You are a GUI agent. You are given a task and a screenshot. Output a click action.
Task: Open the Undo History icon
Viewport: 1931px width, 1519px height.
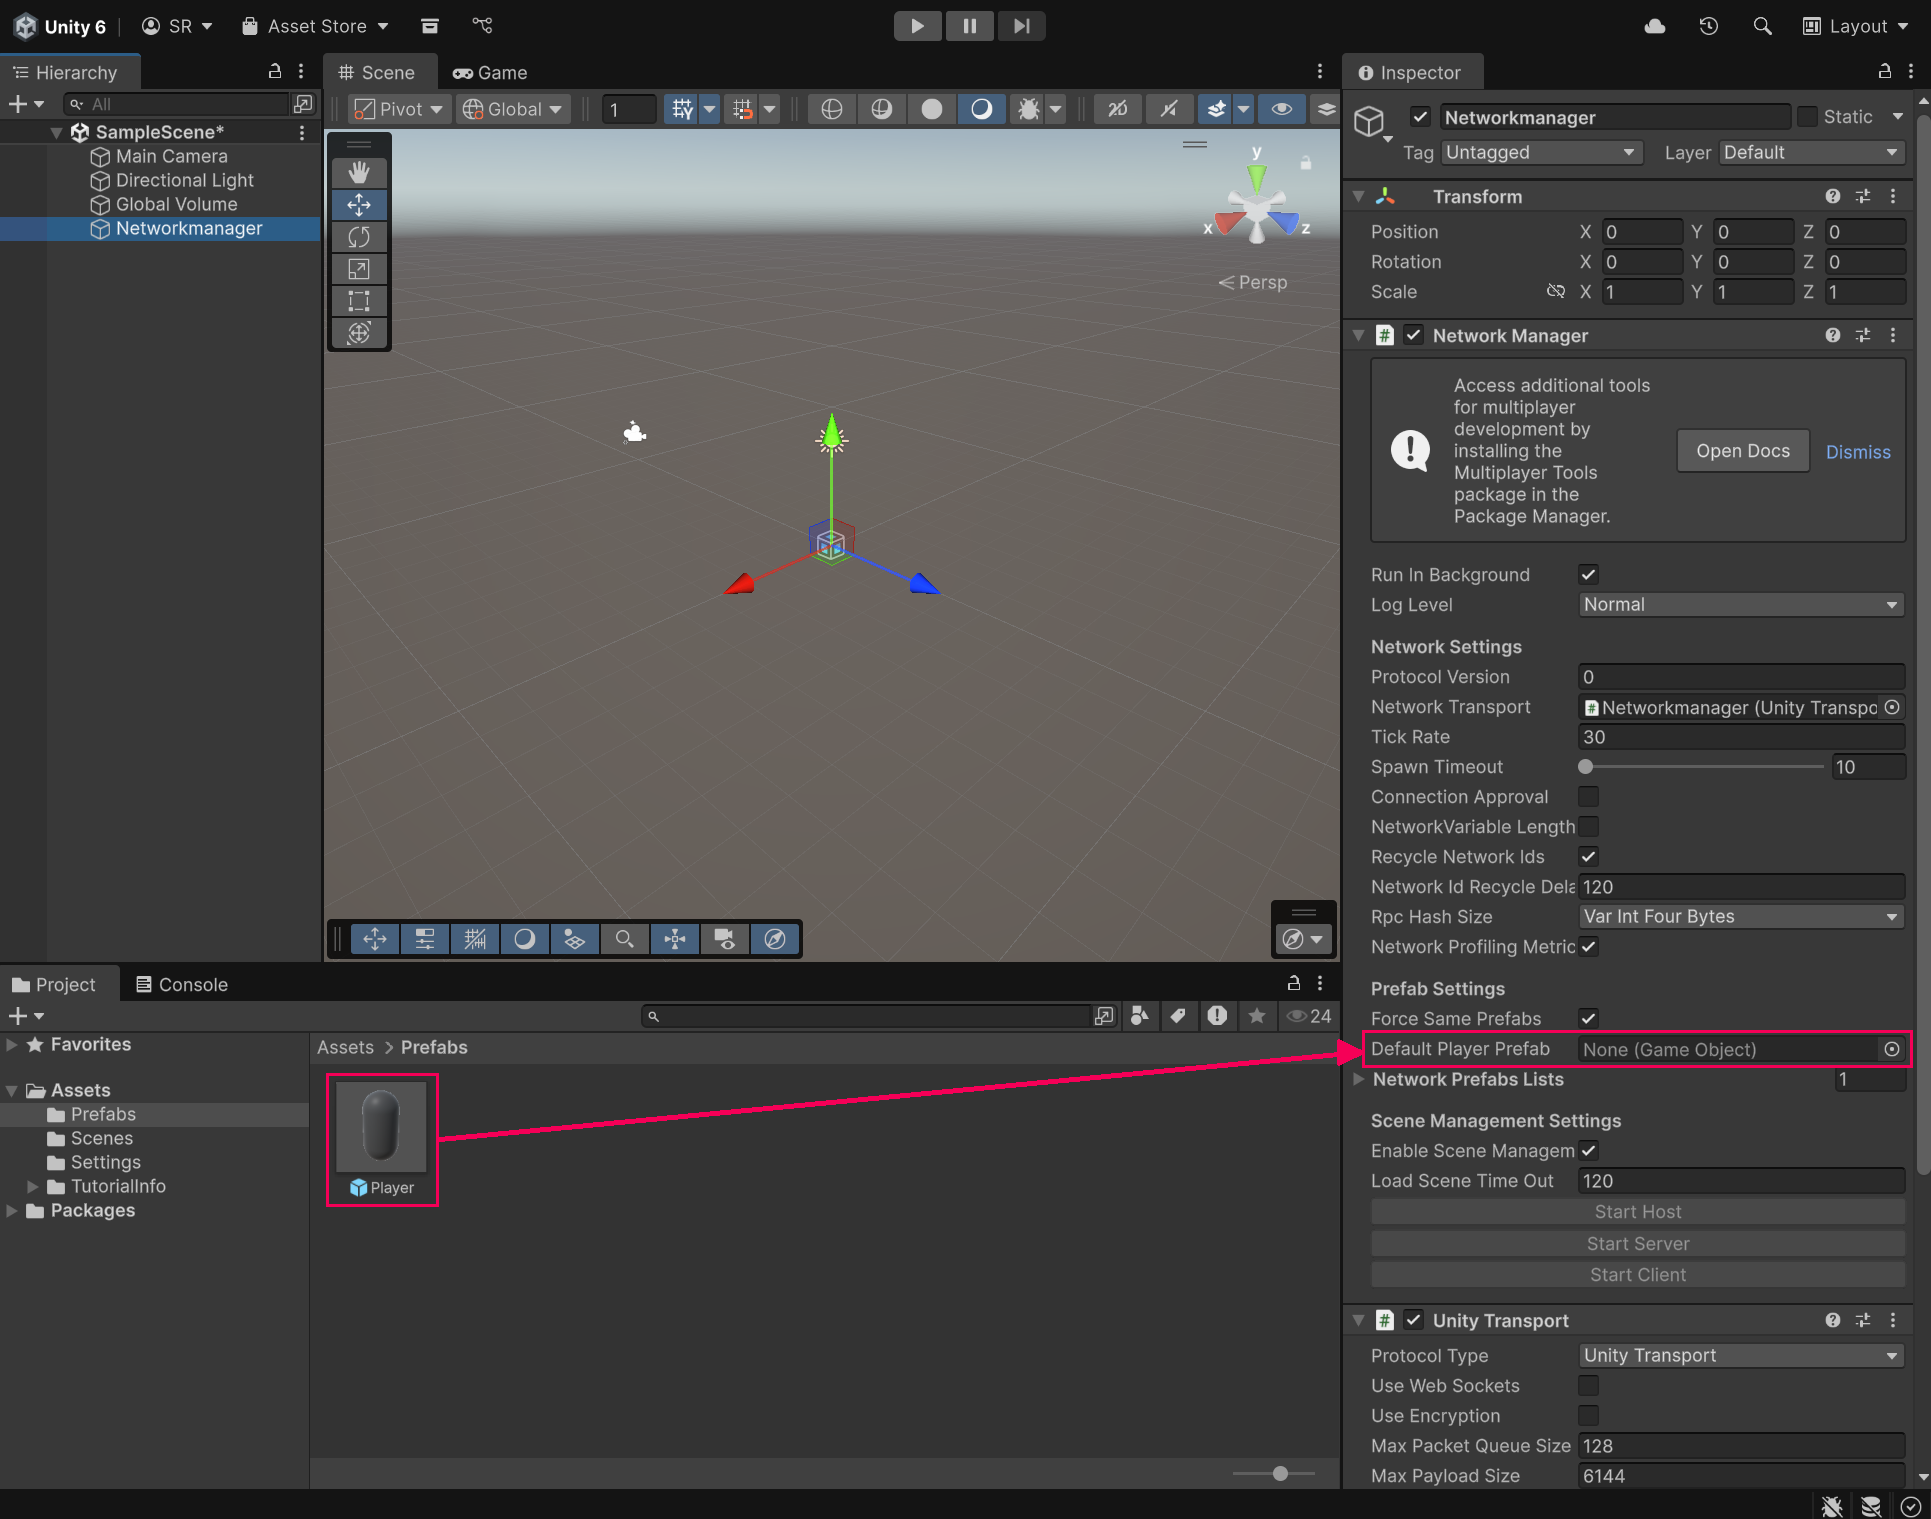click(x=1709, y=26)
